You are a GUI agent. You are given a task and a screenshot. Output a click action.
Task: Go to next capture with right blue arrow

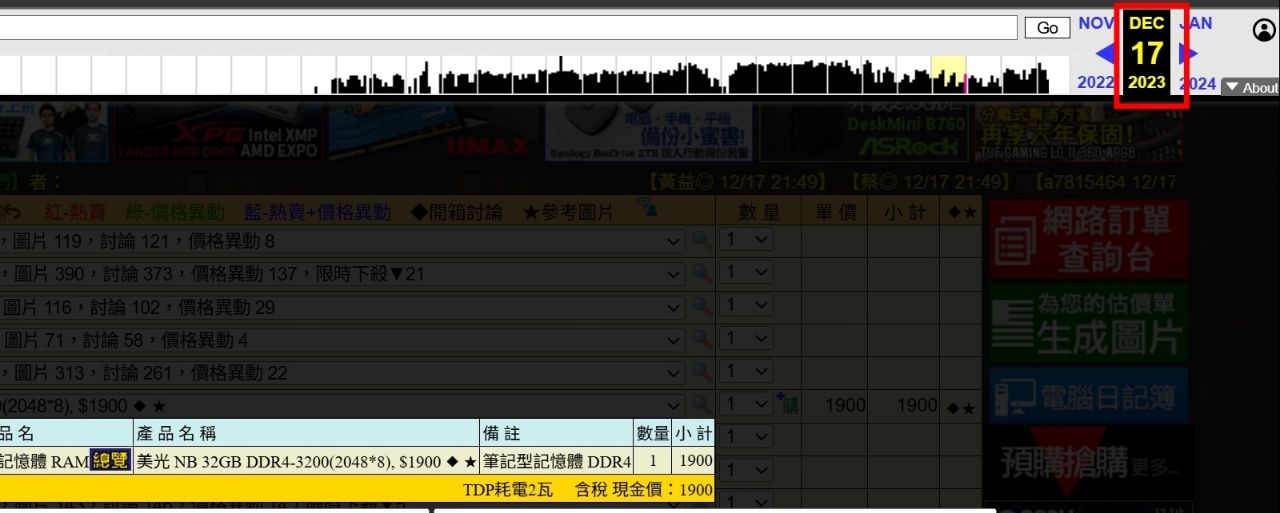(x=1188, y=54)
